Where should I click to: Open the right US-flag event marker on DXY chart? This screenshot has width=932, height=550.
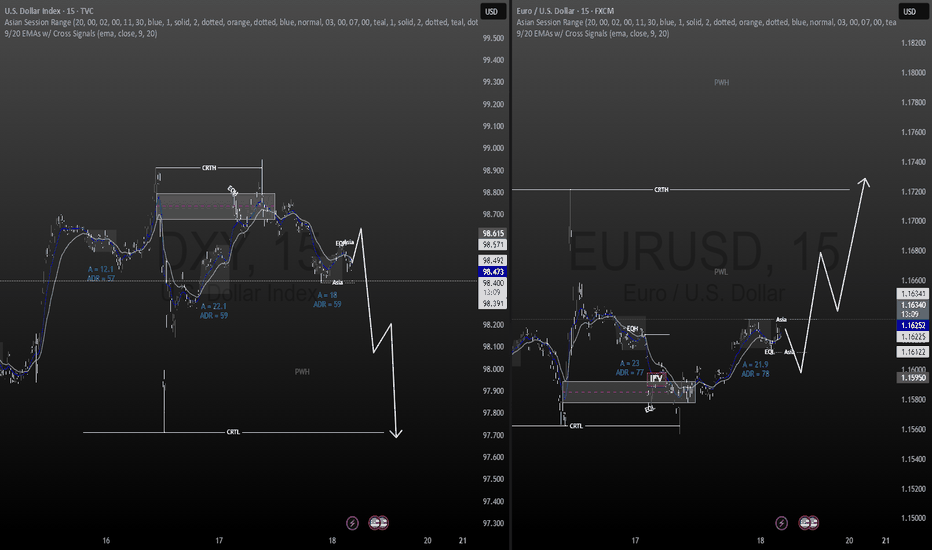pos(382,523)
